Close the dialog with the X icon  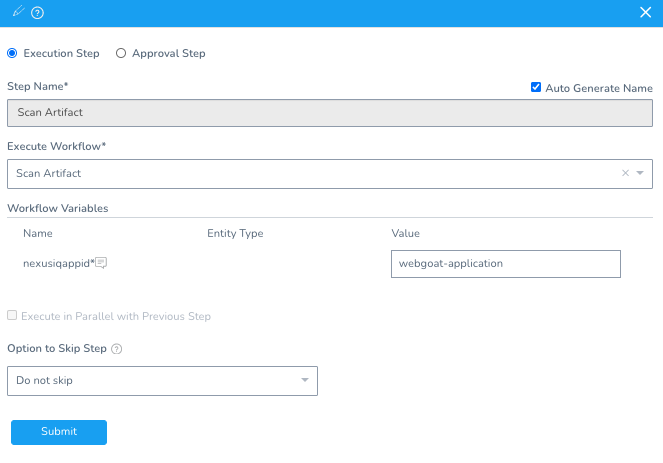pyautogui.click(x=645, y=12)
